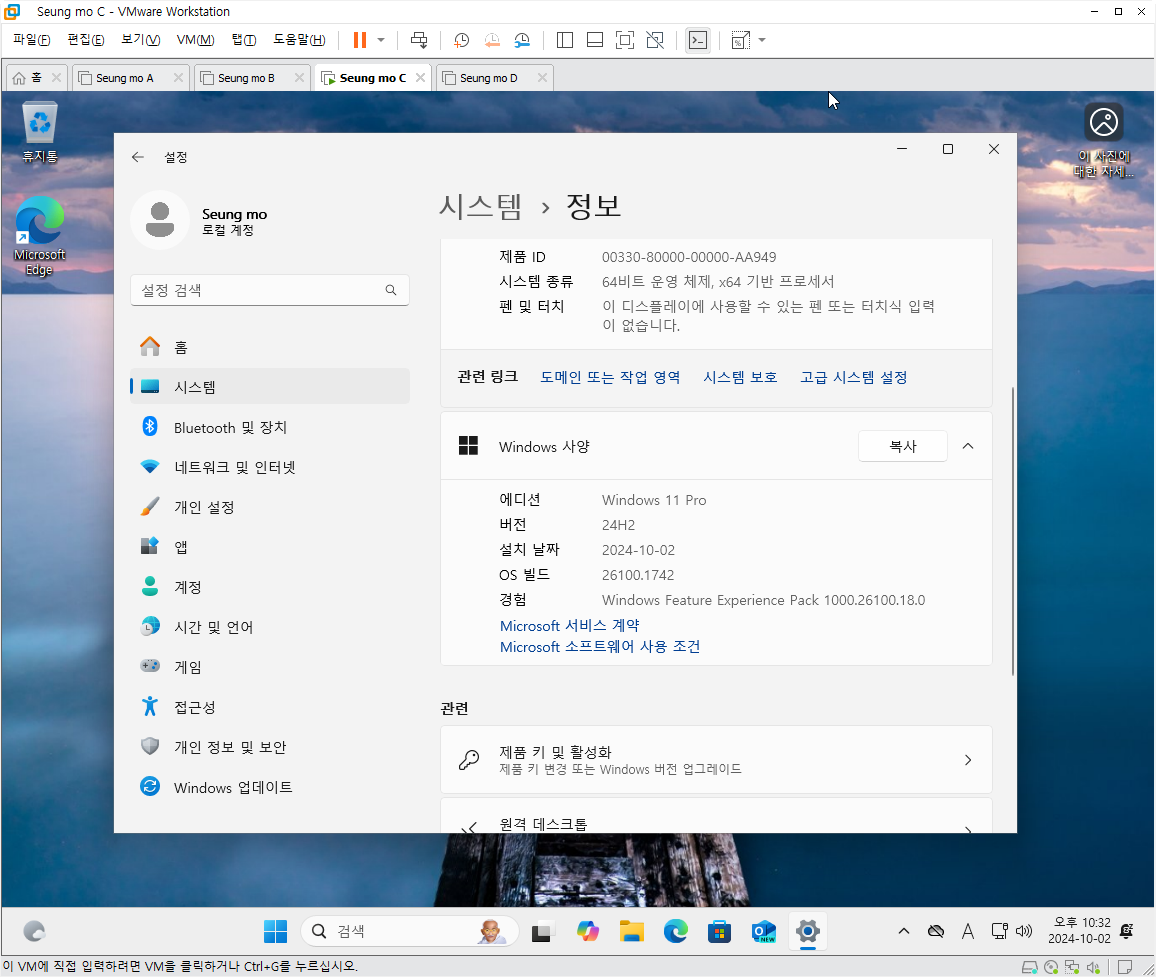
Task: Open File Explorer on the guest taskbar
Action: coord(632,931)
